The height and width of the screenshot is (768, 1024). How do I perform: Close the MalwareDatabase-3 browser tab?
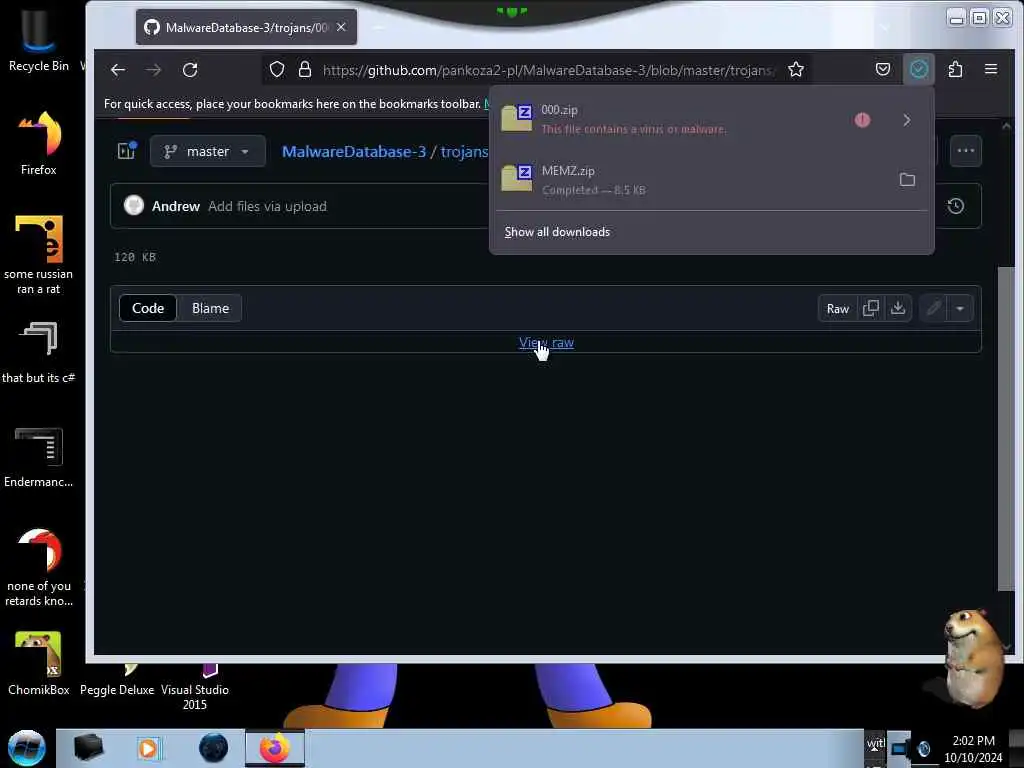341,27
